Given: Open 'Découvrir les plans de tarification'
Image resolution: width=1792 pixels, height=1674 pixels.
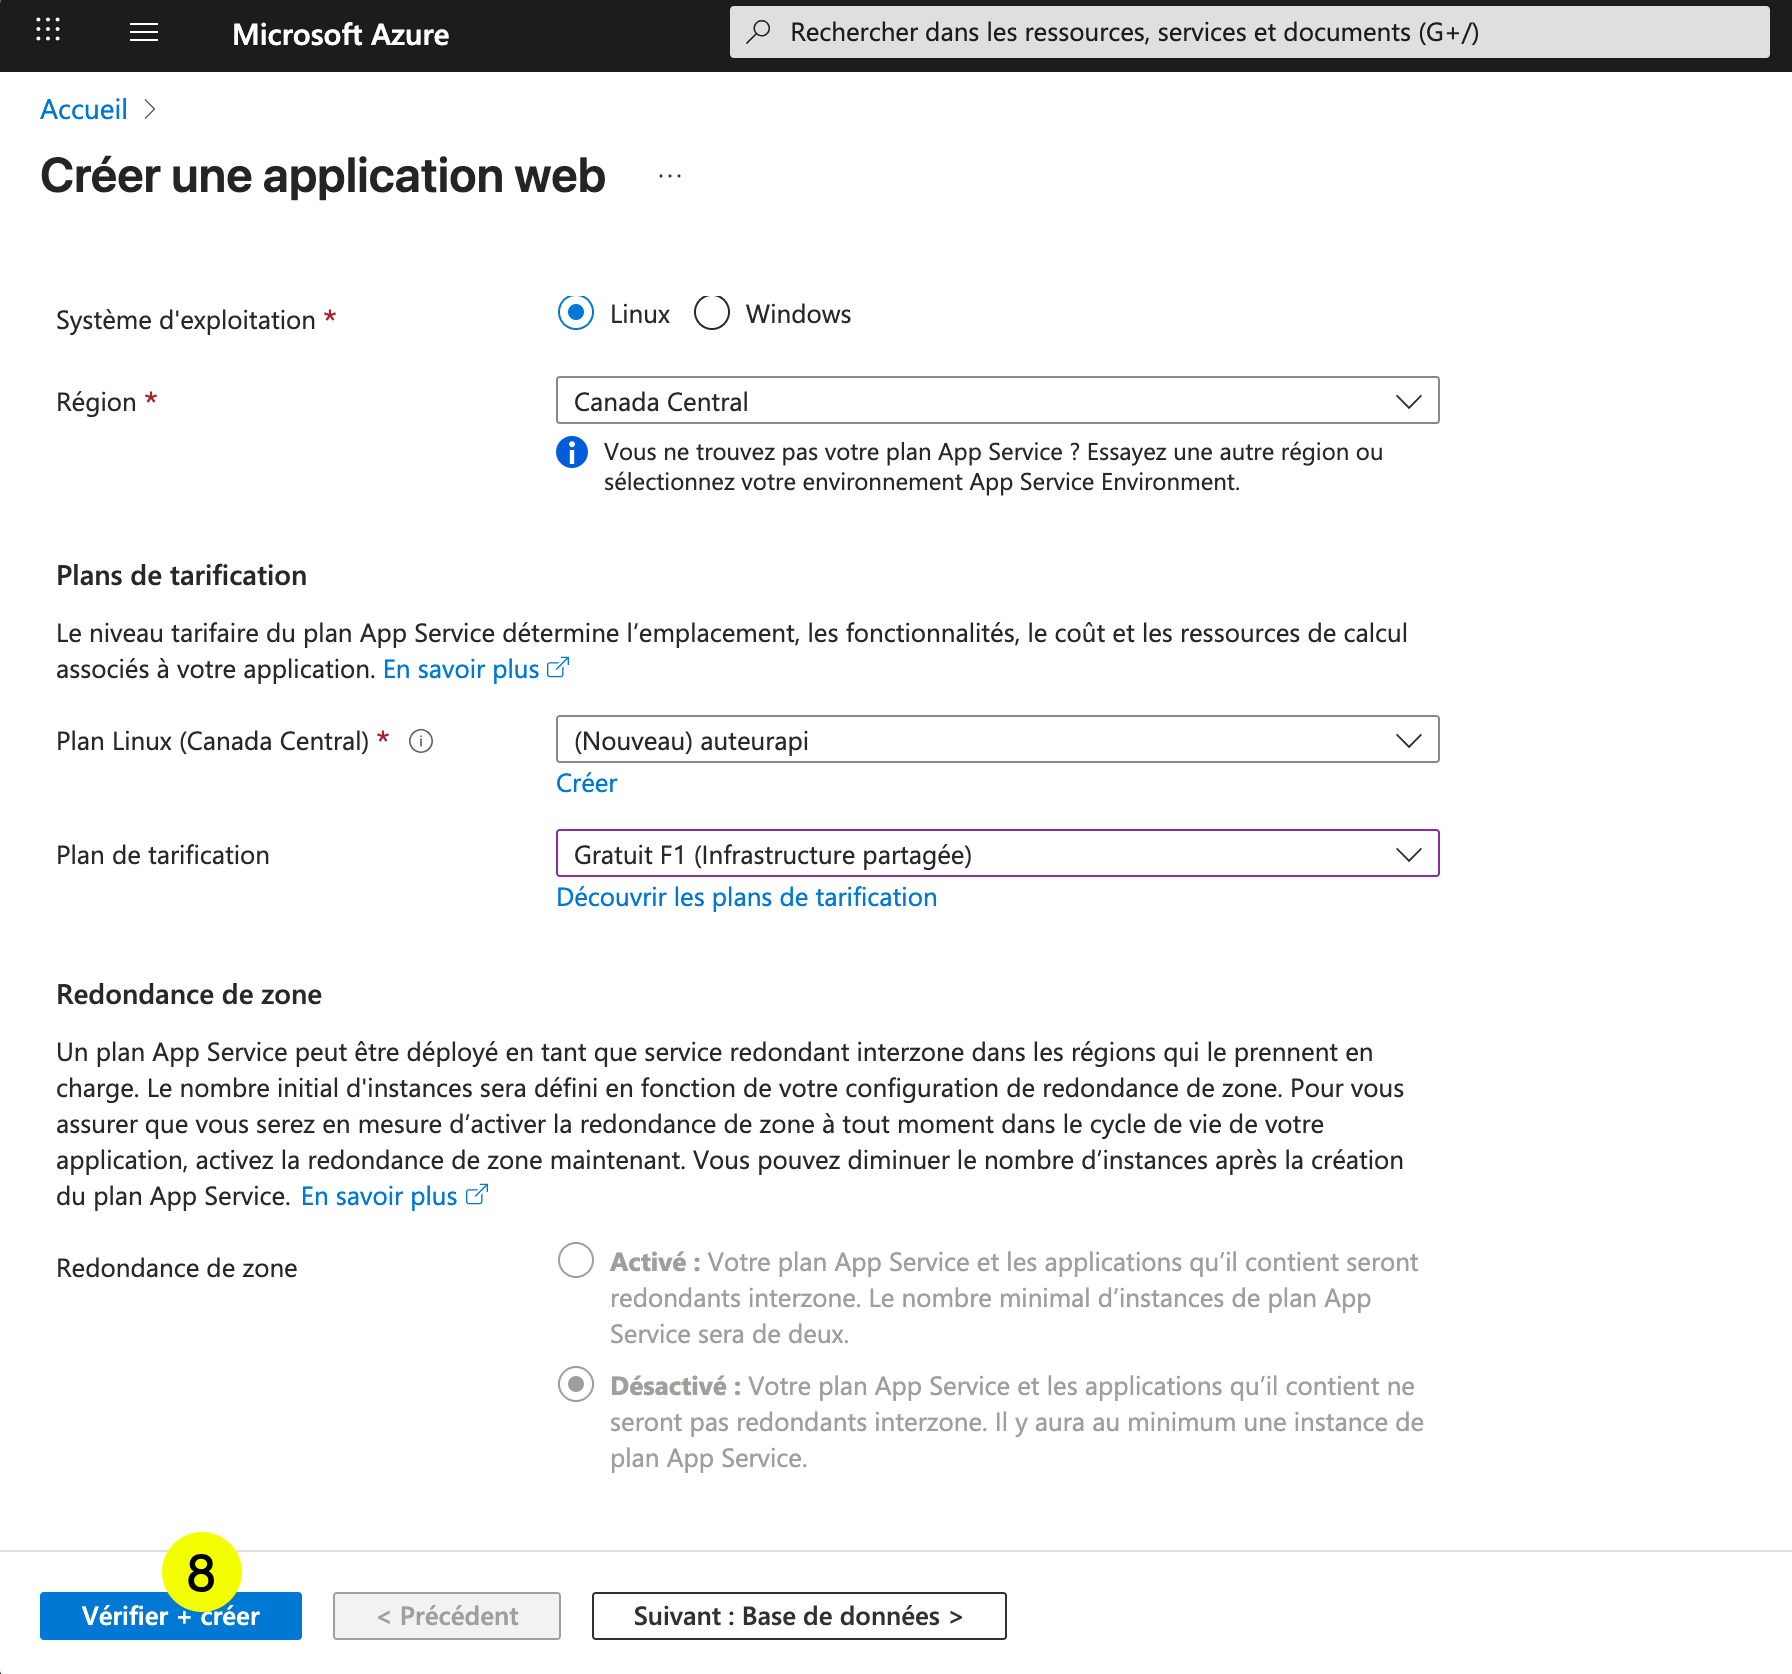Looking at the screenshot, I should [746, 896].
